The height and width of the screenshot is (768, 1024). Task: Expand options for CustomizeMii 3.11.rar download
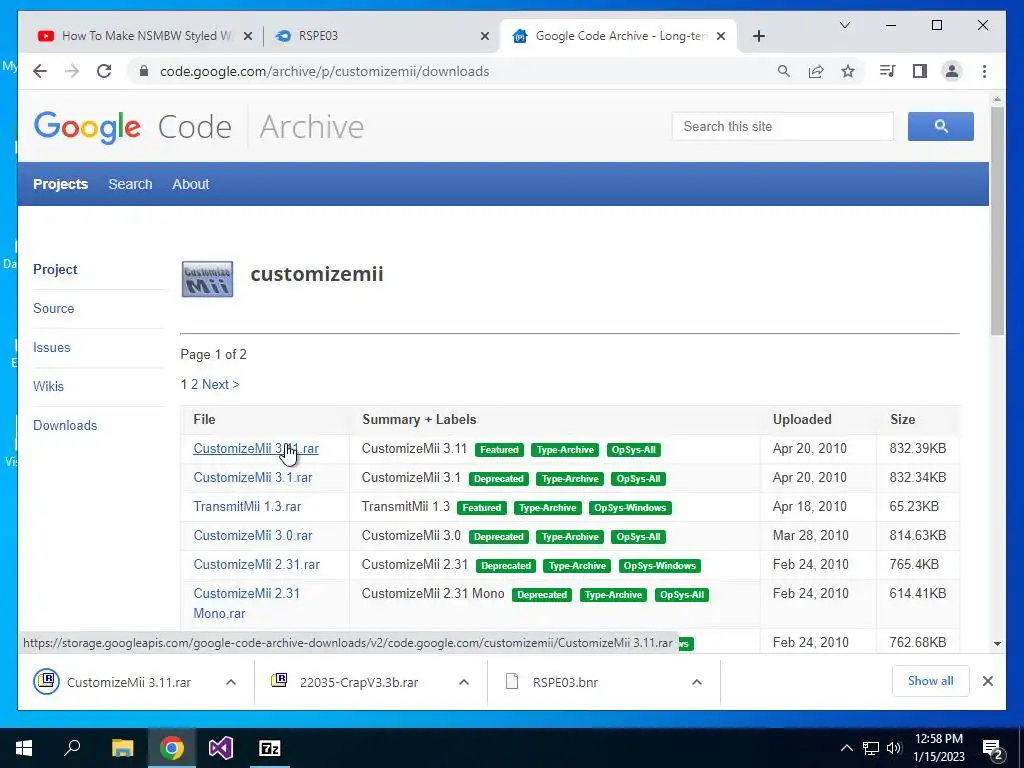point(231,682)
